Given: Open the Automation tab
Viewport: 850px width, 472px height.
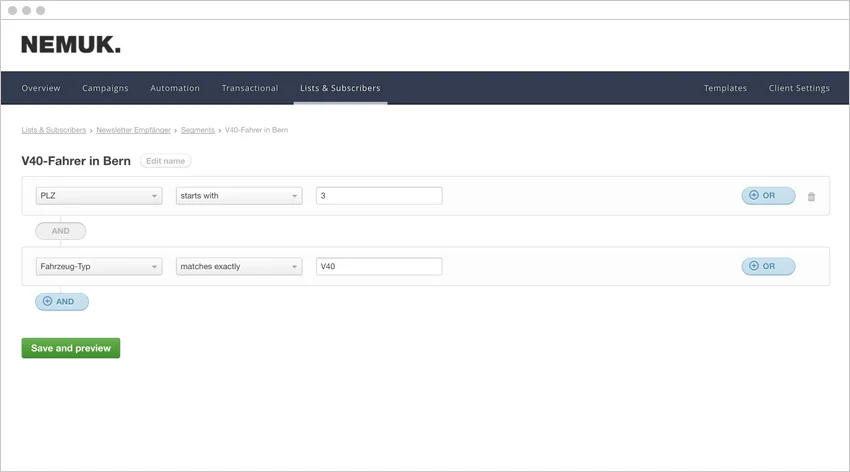Looking at the screenshot, I should coord(175,88).
